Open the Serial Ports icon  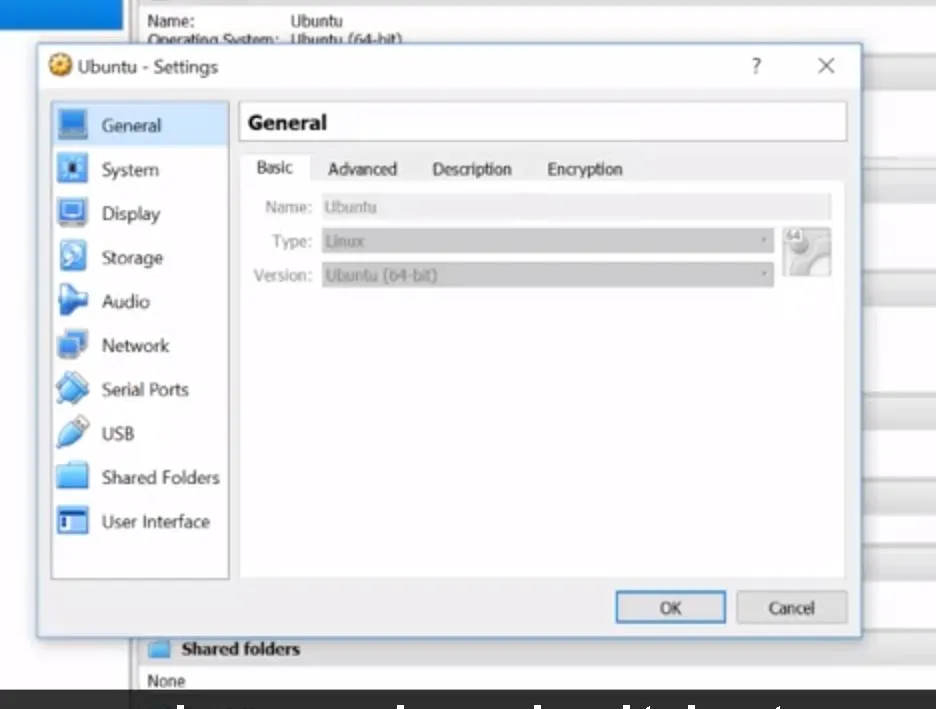(73, 389)
